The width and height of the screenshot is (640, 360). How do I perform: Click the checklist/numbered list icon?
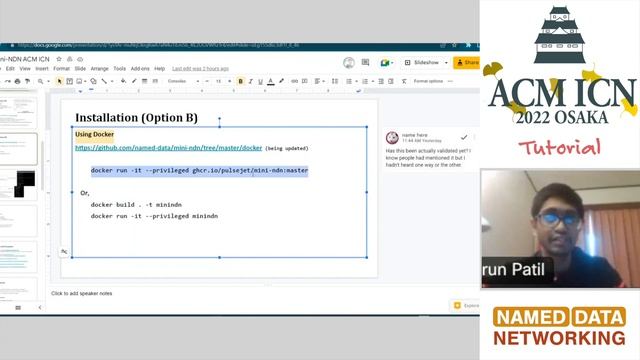349,81
